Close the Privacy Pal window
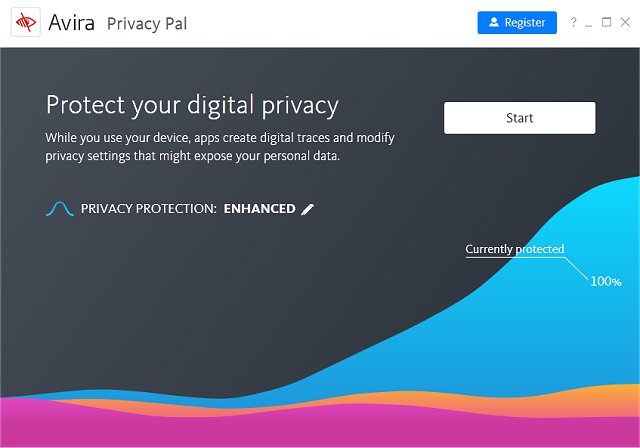 tap(623, 22)
